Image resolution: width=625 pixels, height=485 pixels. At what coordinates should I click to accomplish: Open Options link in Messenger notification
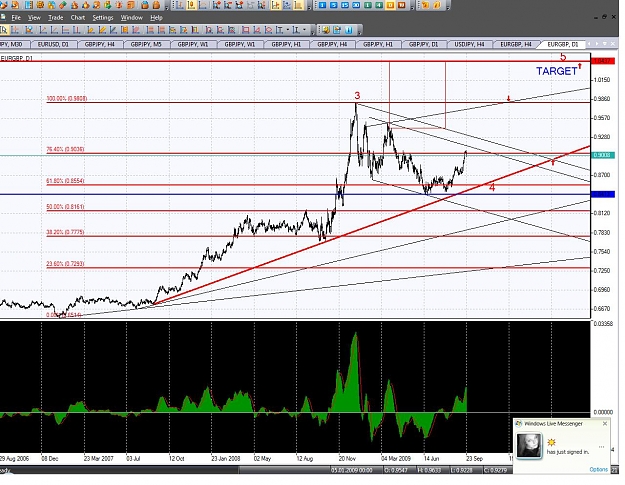click(x=598, y=469)
